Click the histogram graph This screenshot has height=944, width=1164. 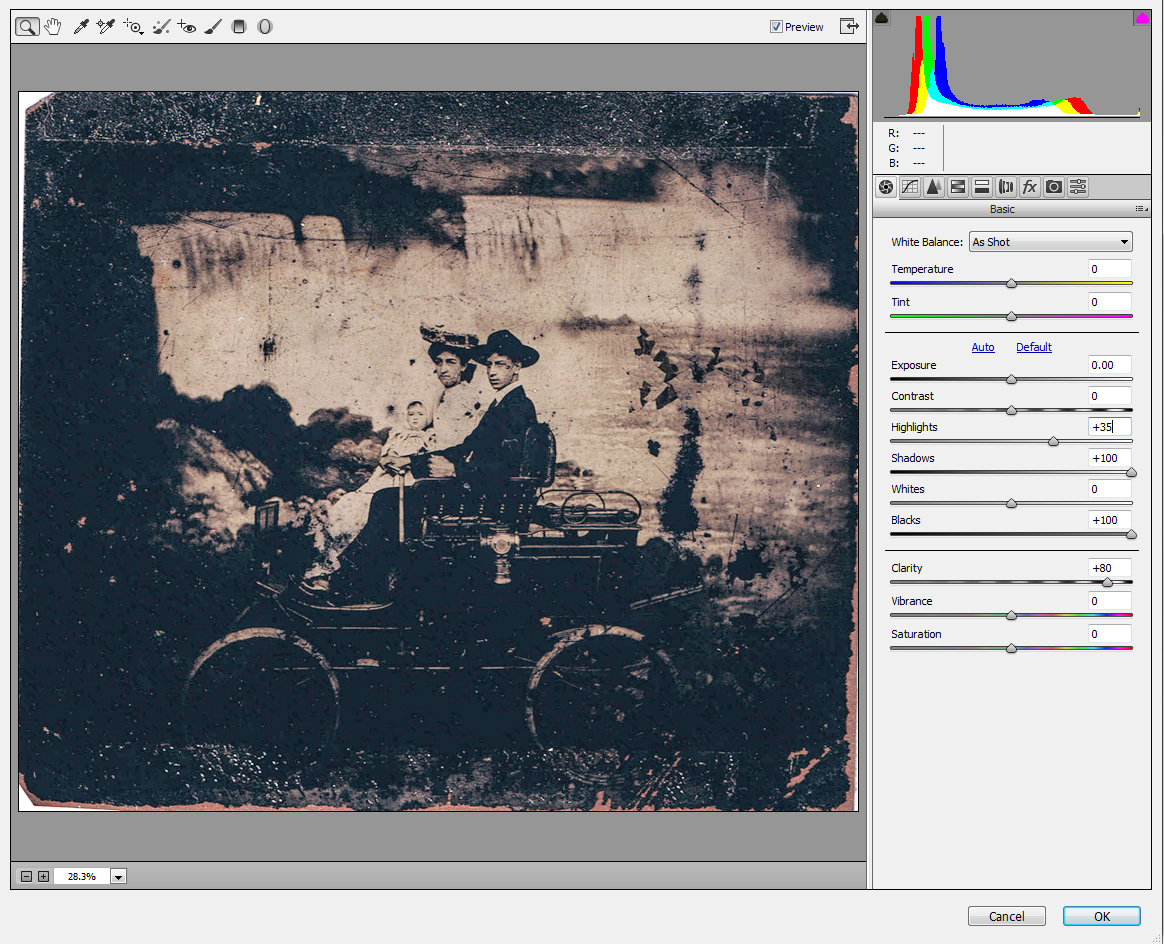(x=1012, y=65)
